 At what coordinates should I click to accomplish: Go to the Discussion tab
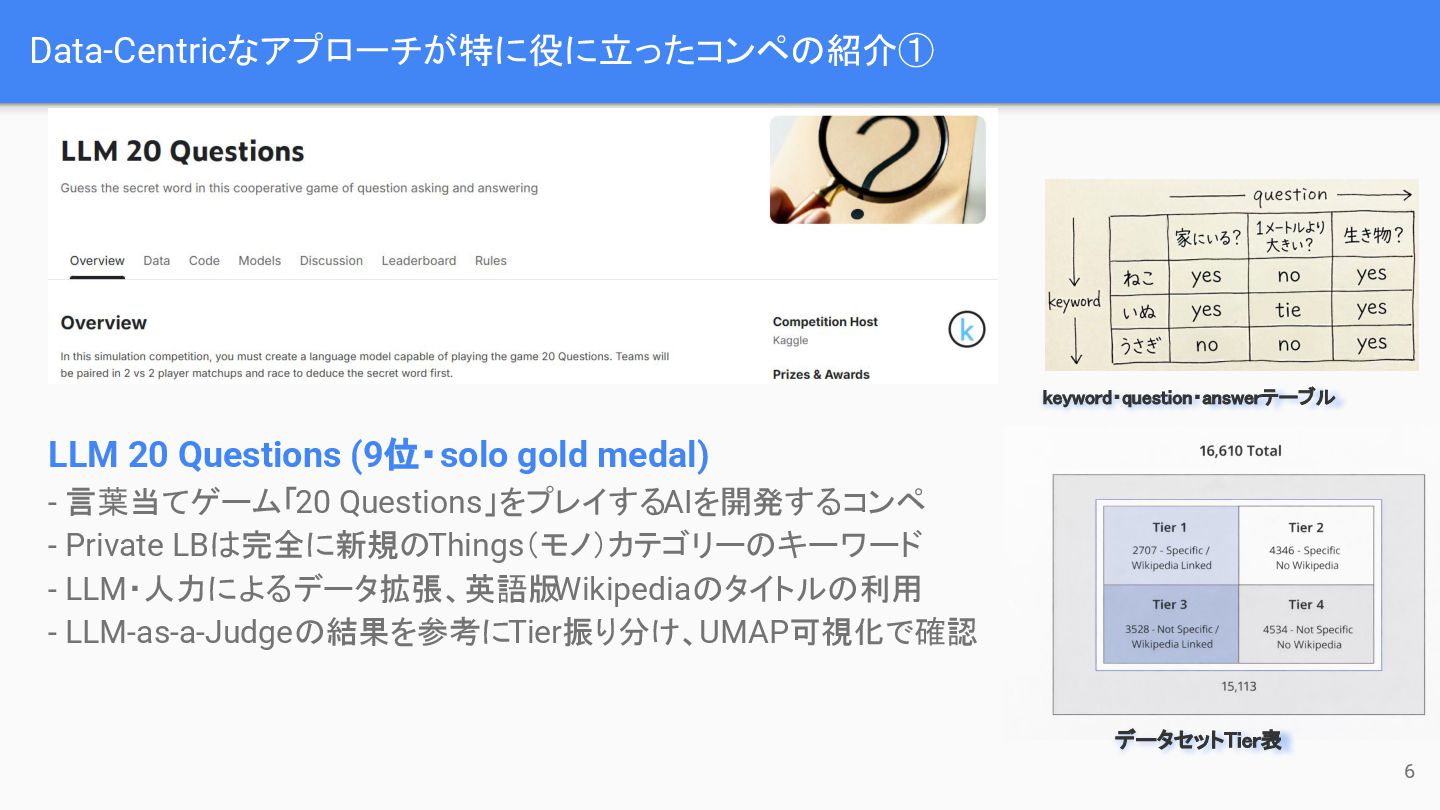[x=331, y=260]
